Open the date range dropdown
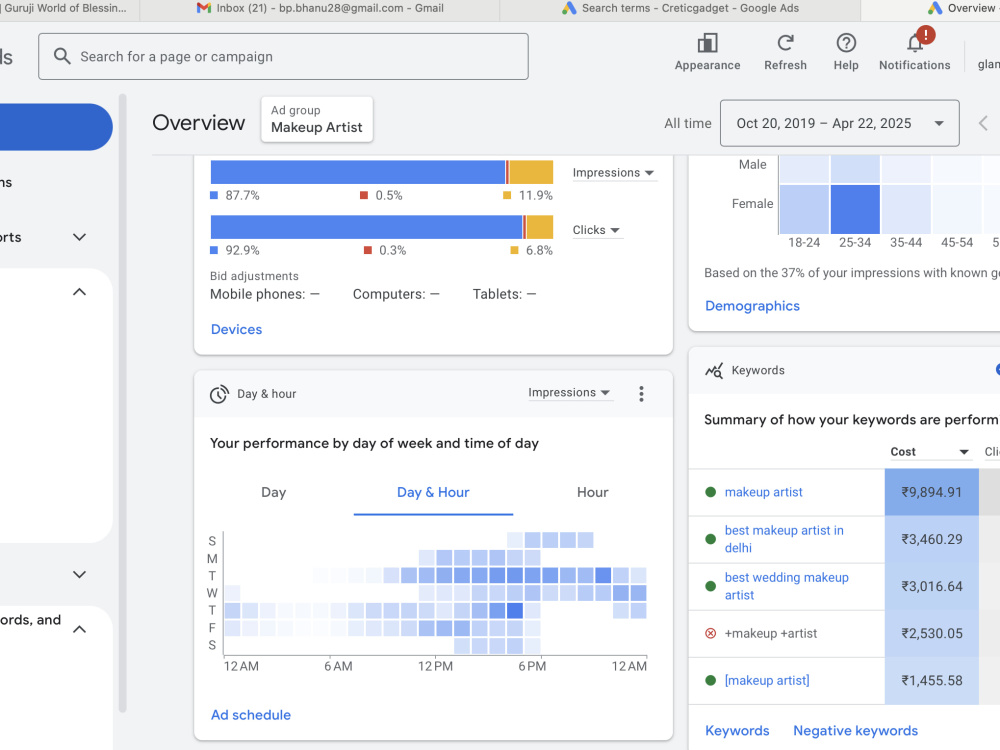1000x750 pixels. click(839, 123)
